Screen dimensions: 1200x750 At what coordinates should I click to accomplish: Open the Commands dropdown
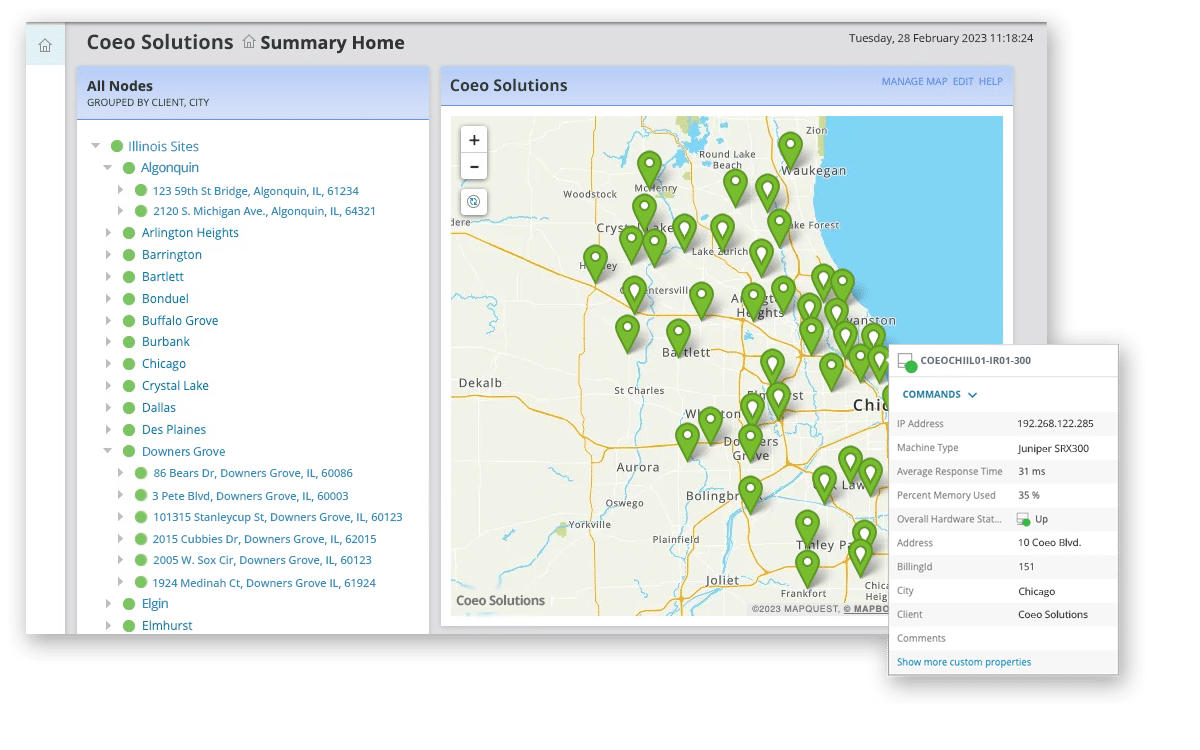click(939, 395)
